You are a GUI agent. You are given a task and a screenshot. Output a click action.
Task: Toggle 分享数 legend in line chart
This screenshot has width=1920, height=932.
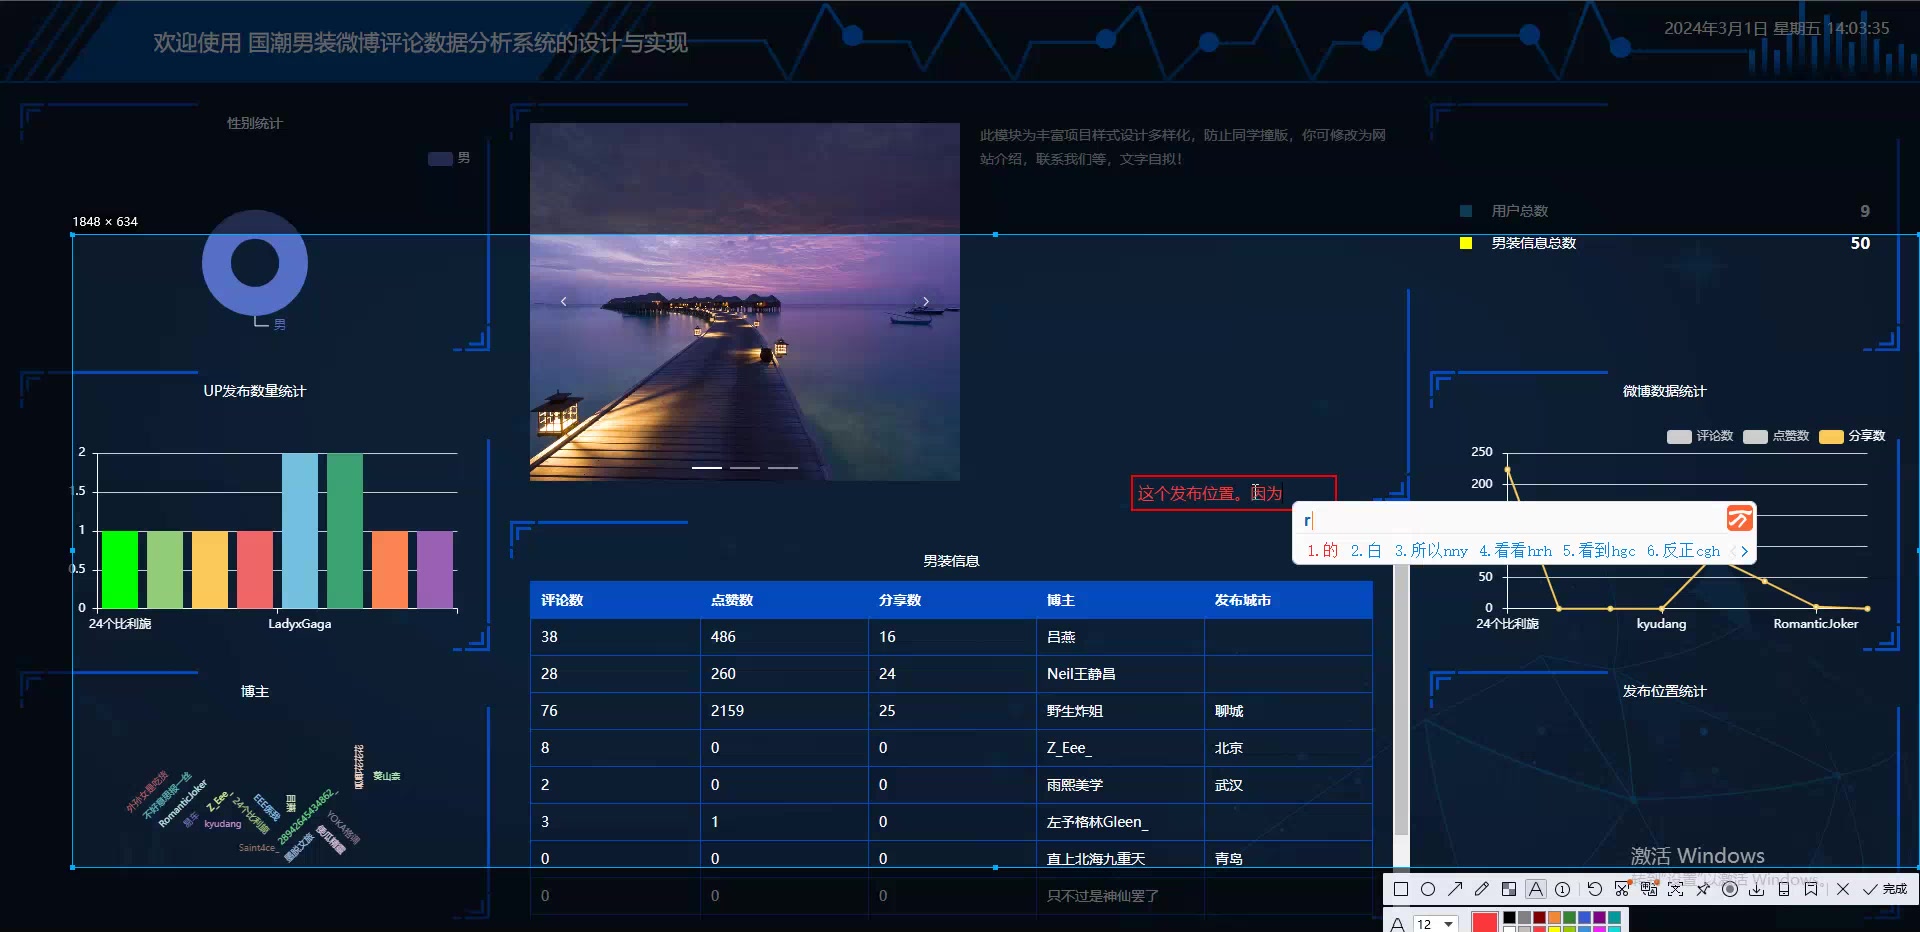point(1852,436)
